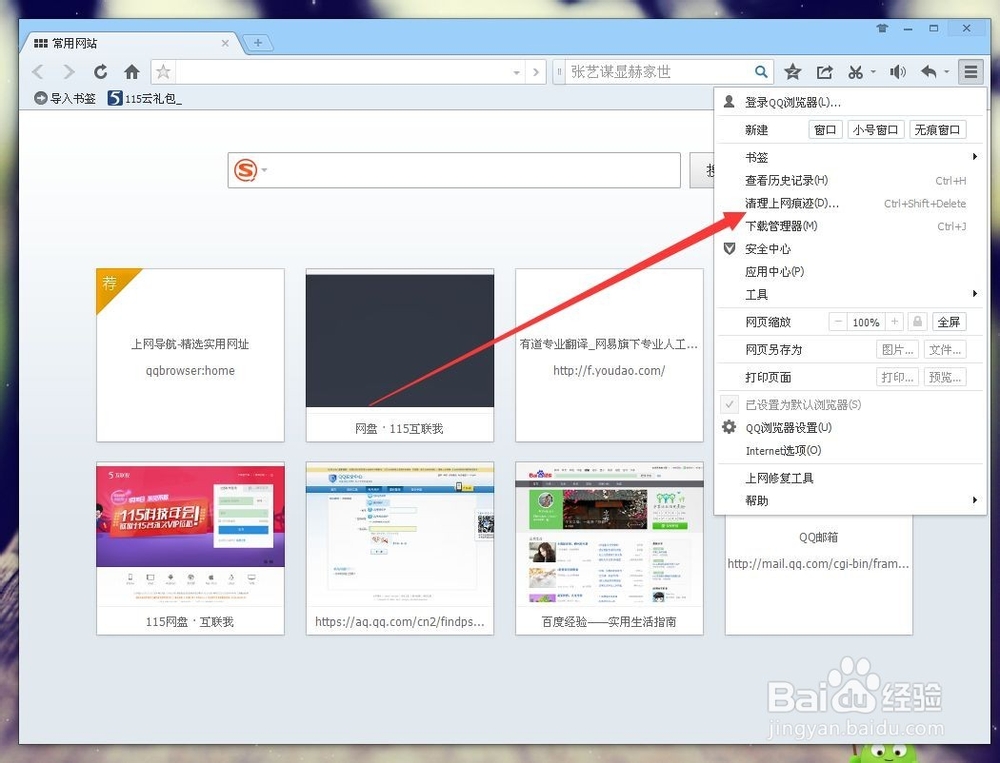Viewport: 1000px width, 763px height.
Task: Select 清理上网痕迹 menu item
Action: pyautogui.click(x=851, y=204)
